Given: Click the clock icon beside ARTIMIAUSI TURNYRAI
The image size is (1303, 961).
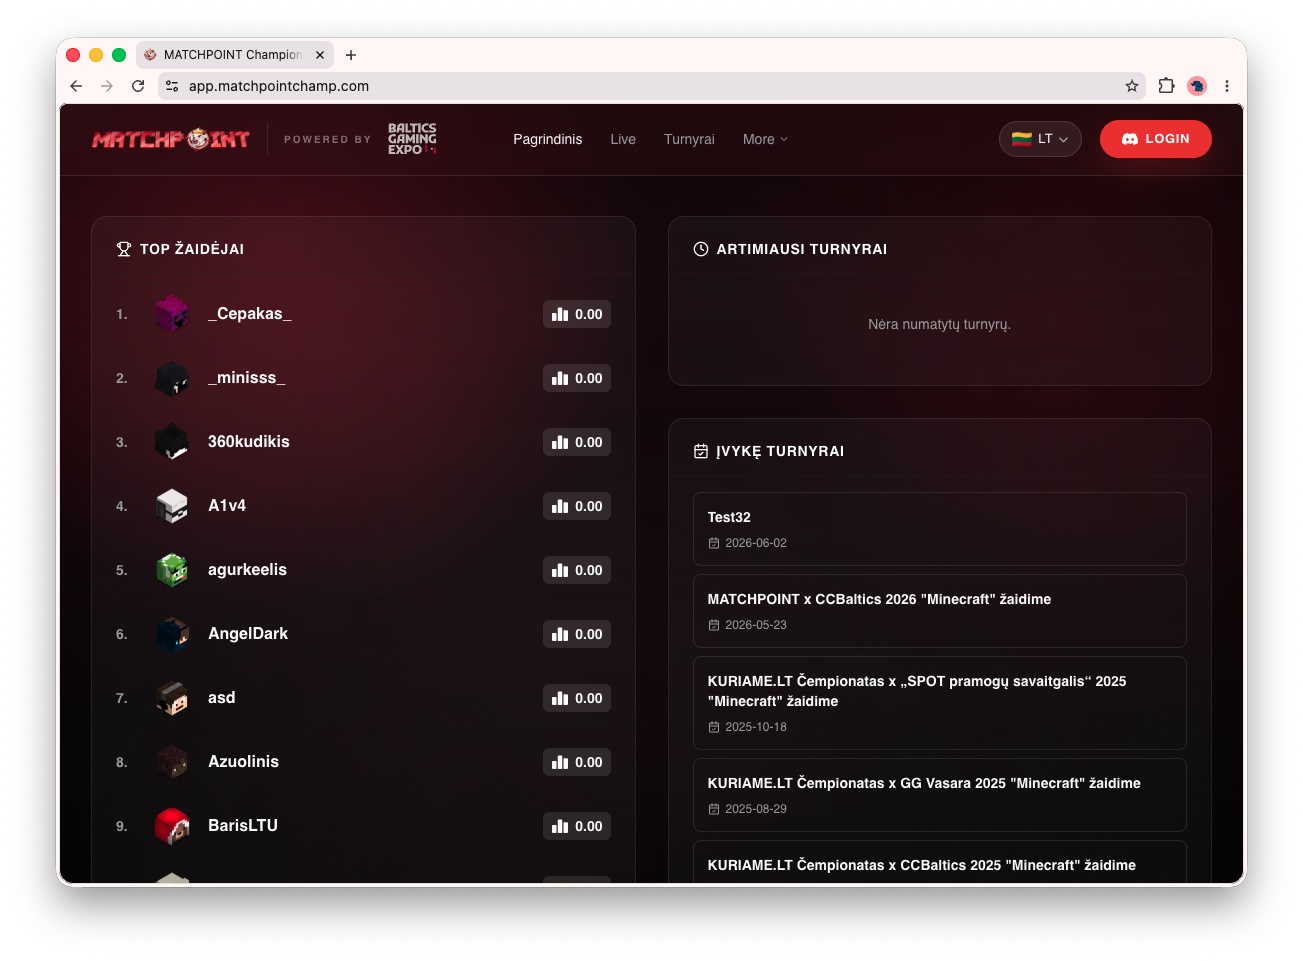Looking at the screenshot, I should 701,249.
